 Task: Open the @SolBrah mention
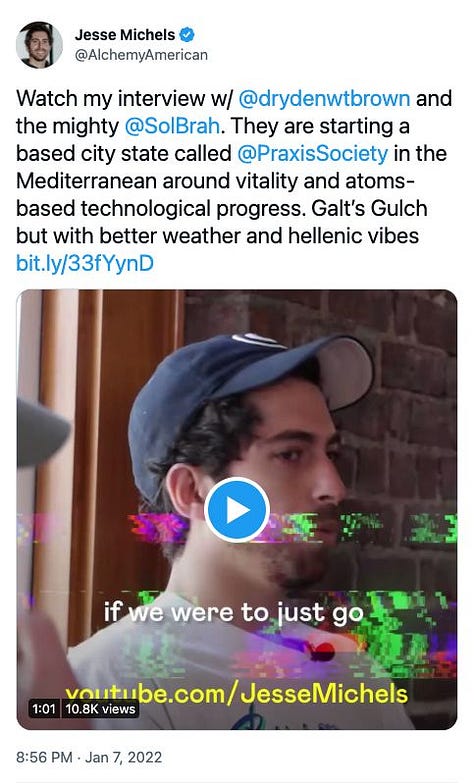(x=172, y=126)
